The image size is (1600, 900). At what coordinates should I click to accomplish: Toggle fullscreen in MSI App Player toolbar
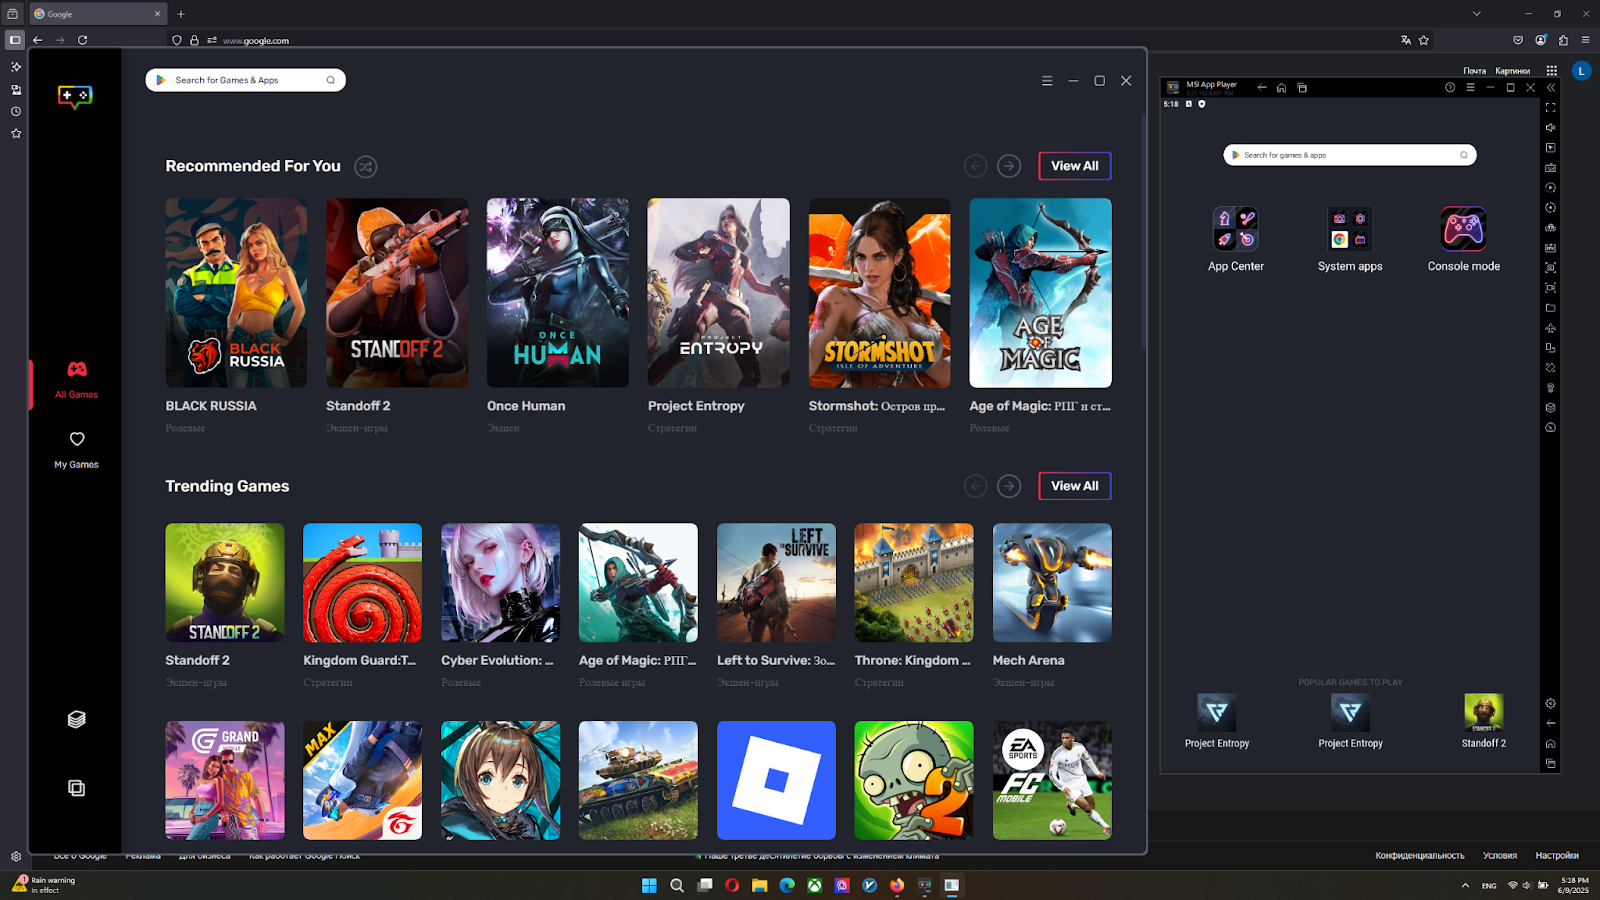pyautogui.click(x=1550, y=107)
